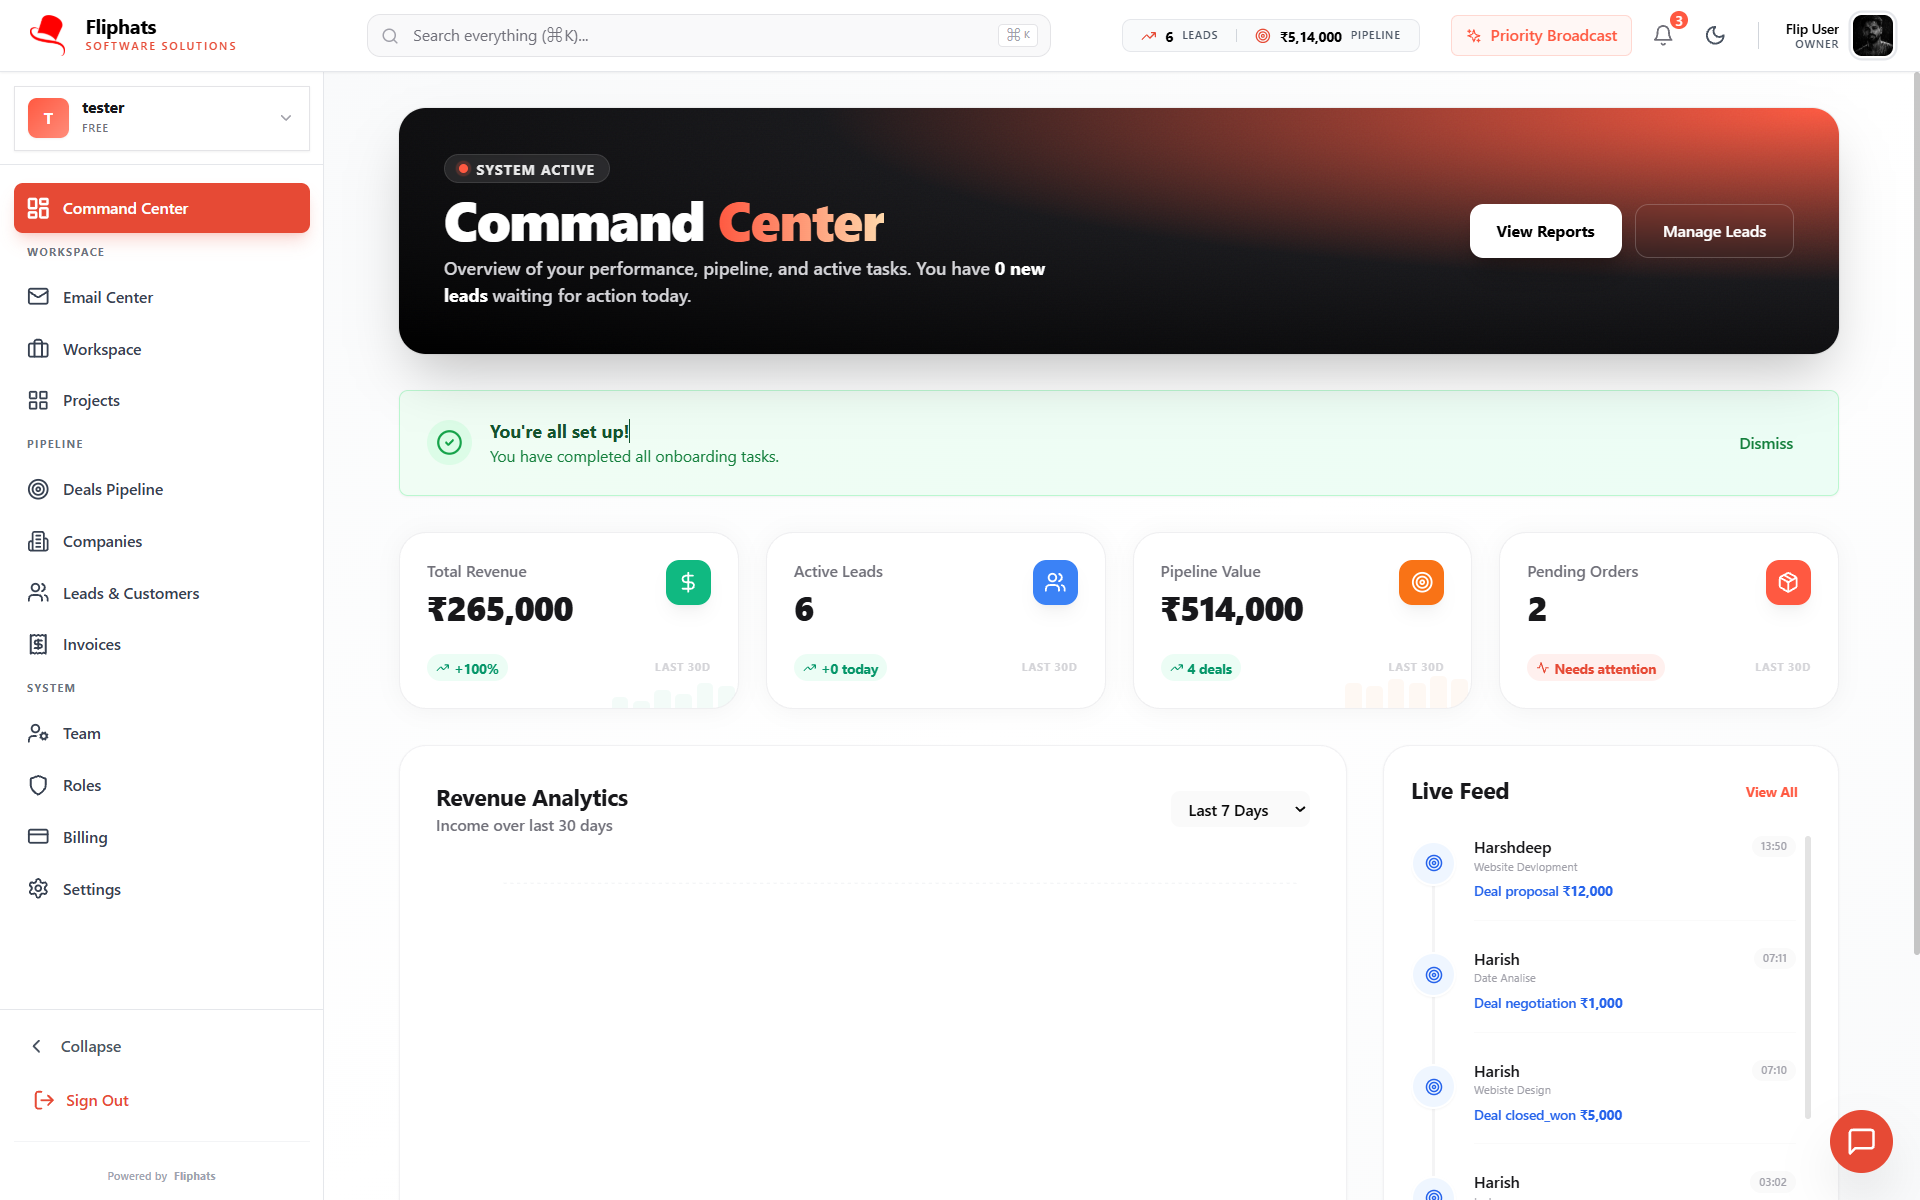Click the Total Revenue dollar icon

688,582
